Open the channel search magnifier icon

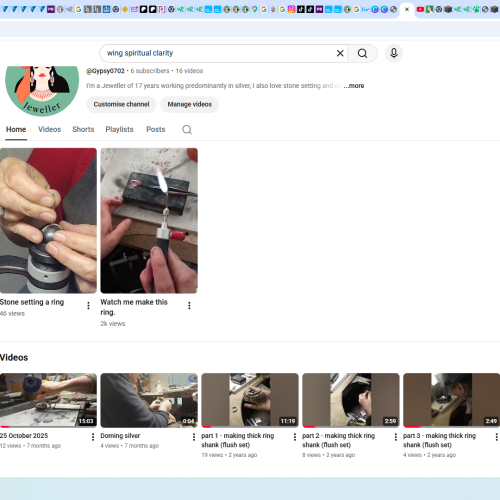click(x=187, y=129)
